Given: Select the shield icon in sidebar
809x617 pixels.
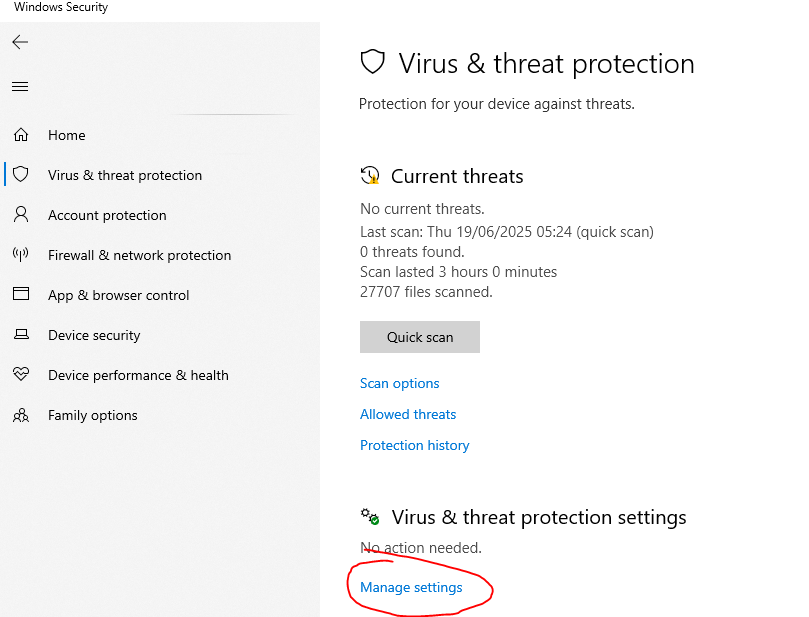Looking at the screenshot, I should (21, 175).
